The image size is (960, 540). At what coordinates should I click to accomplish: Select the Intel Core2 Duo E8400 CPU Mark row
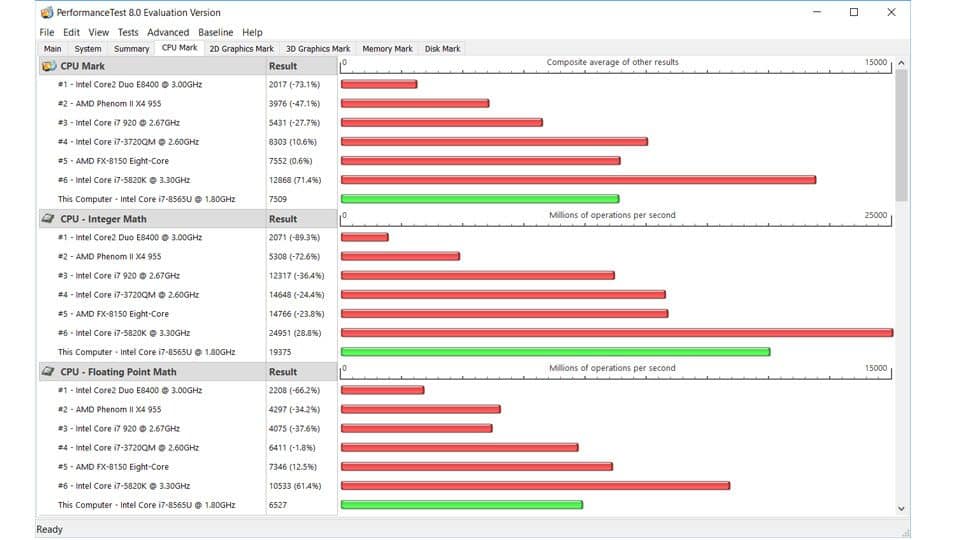click(130, 85)
